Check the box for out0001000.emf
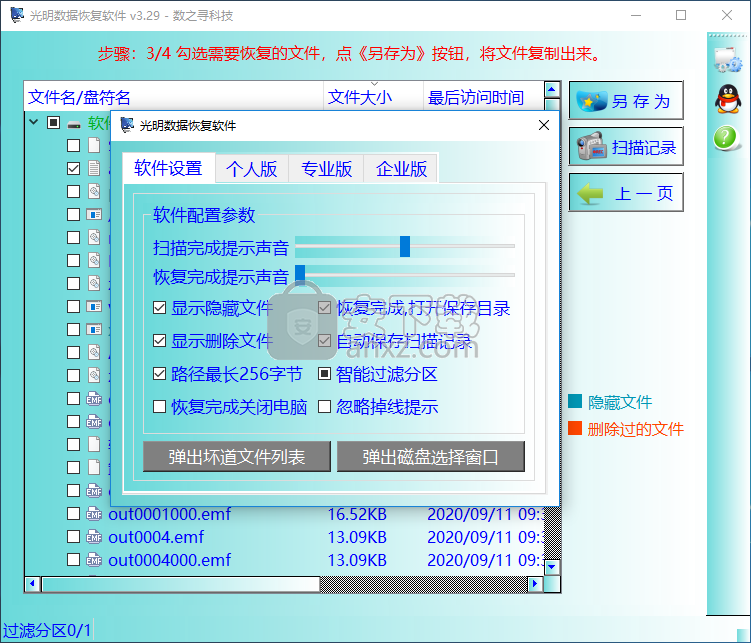The image size is (751, 643). (73, 514)
